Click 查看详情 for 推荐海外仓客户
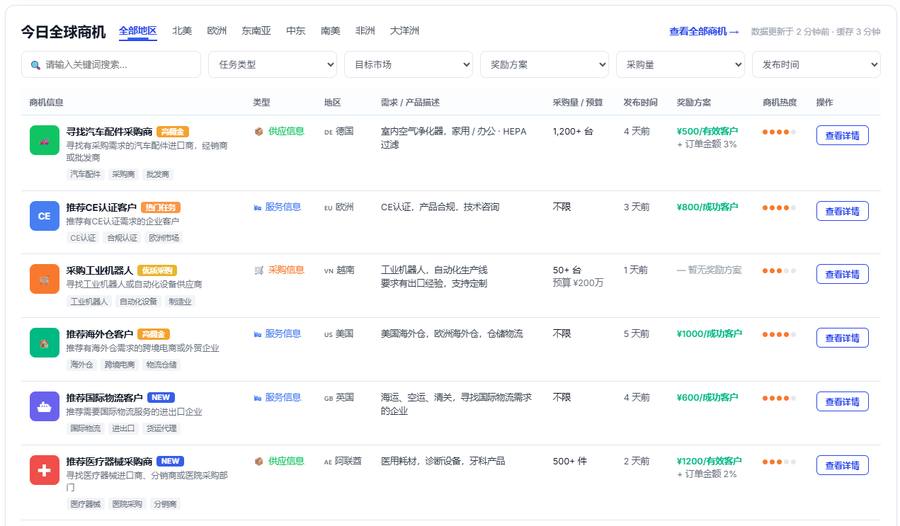The width and height of the screenshot is (900, 526). click(842, 338)
